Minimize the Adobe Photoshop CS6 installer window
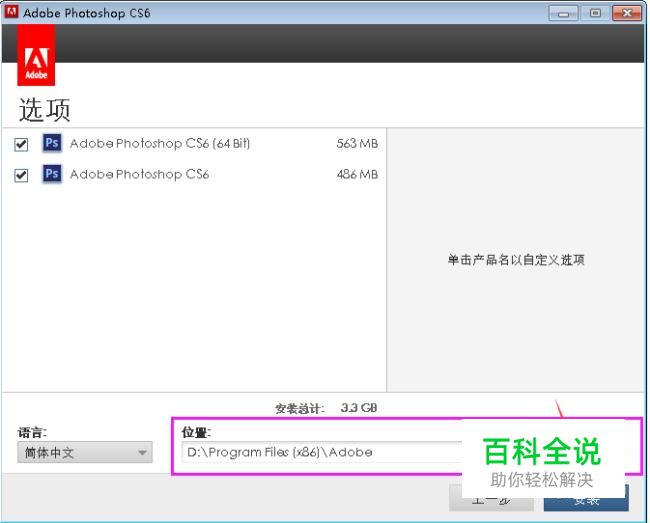 (563, 13)
